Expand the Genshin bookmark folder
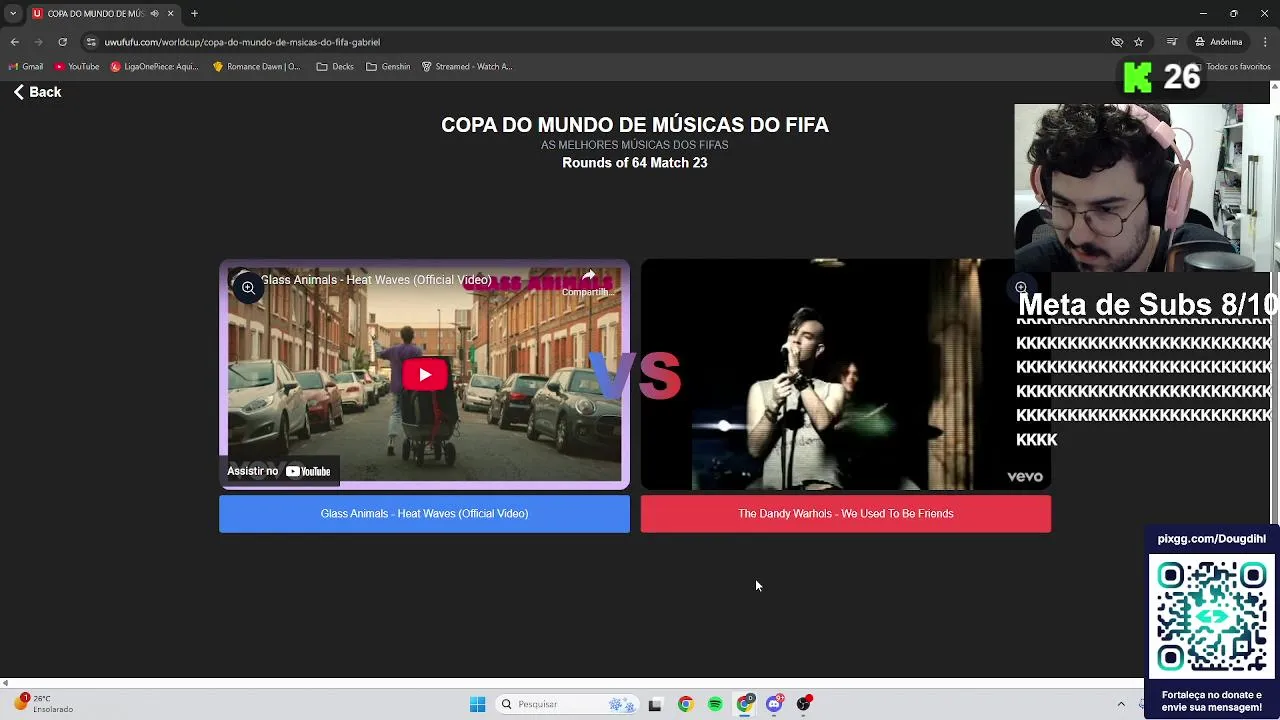Viewport: 1280px width, 720px height. 388,67
